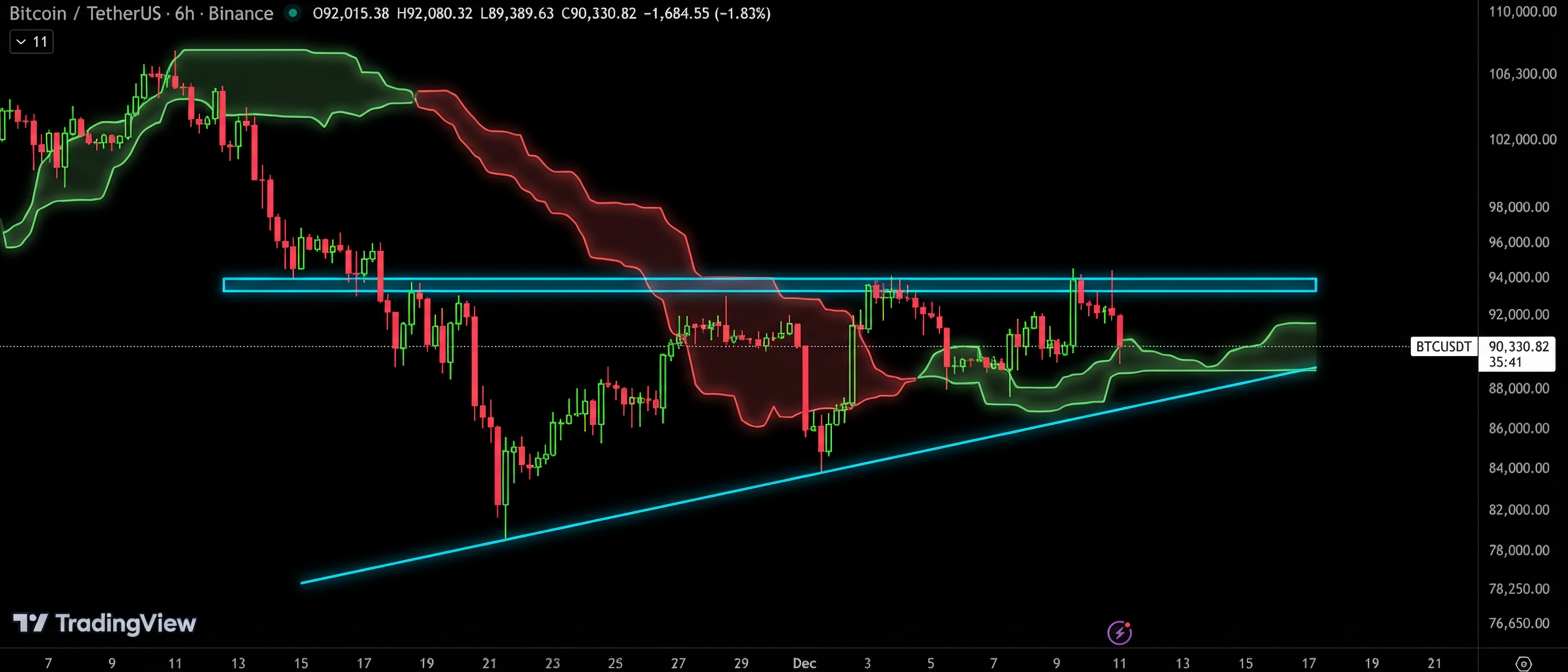Click the 76,650.00 price scale label
1568x672 pixels.
click(x=1522, y=623)
